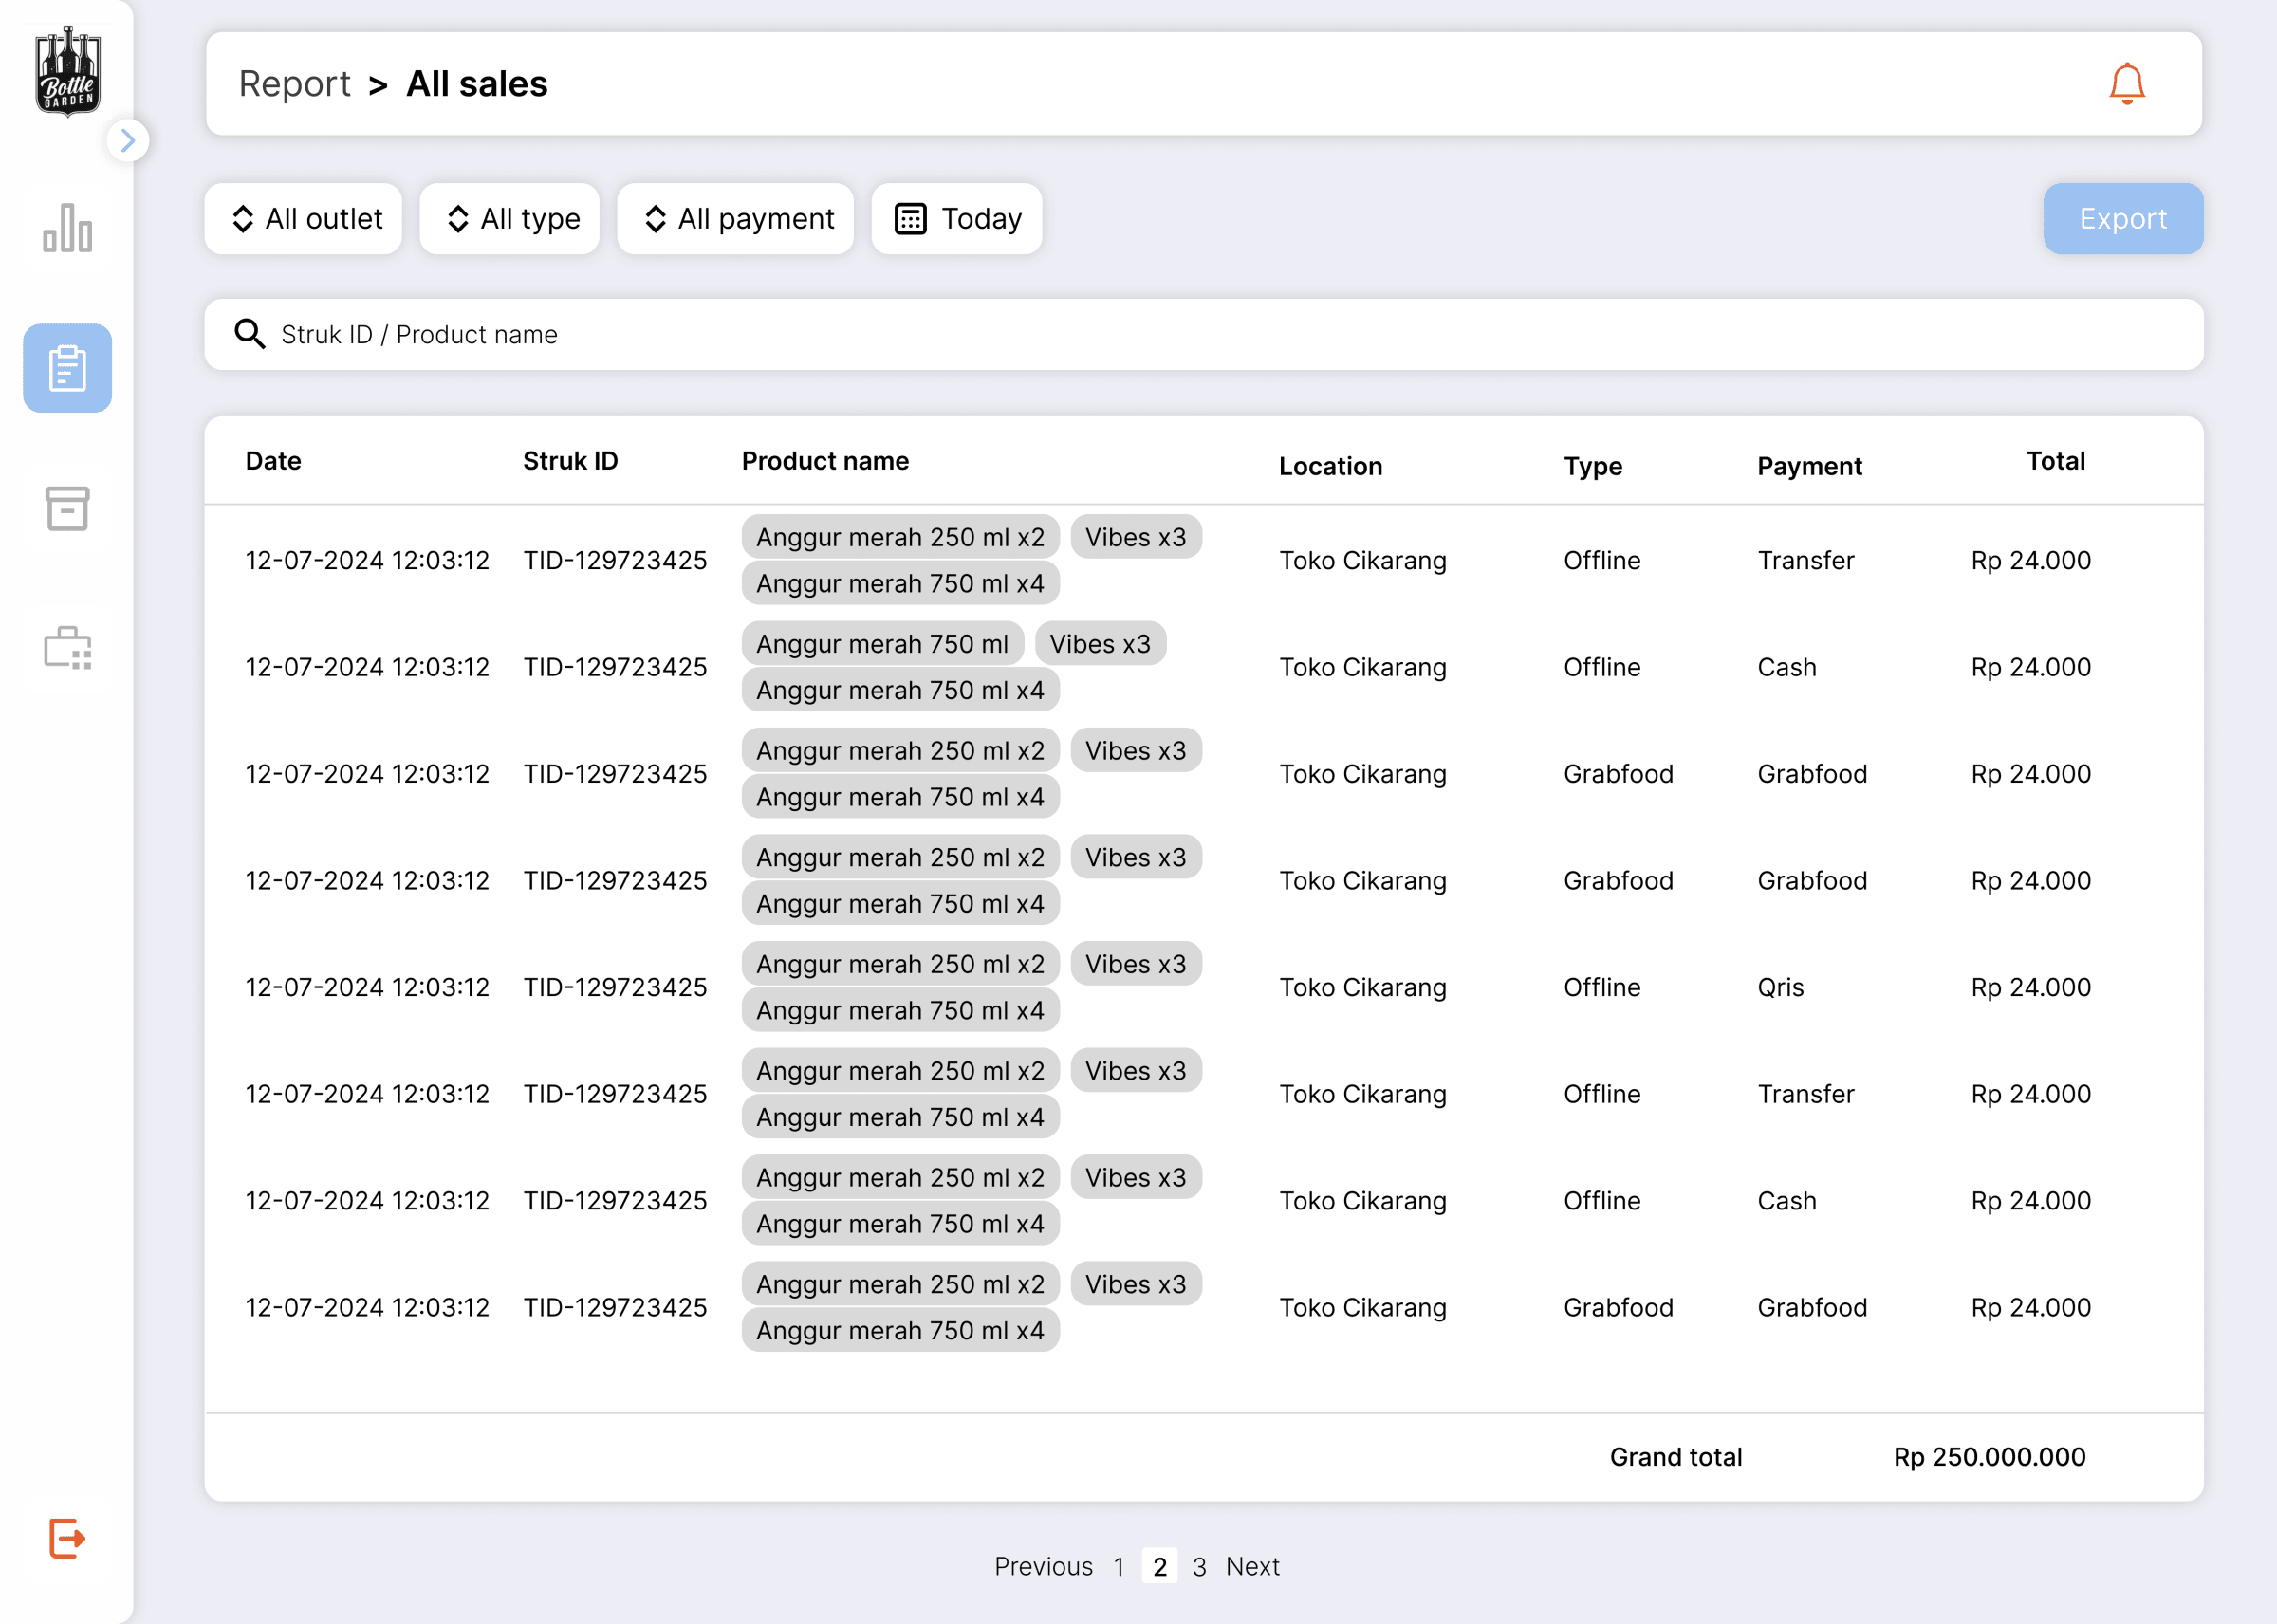Click the Grand total label
Image resolution: width=2277 pixels, height=1624 pixels.
[x=1676, y=1457]
